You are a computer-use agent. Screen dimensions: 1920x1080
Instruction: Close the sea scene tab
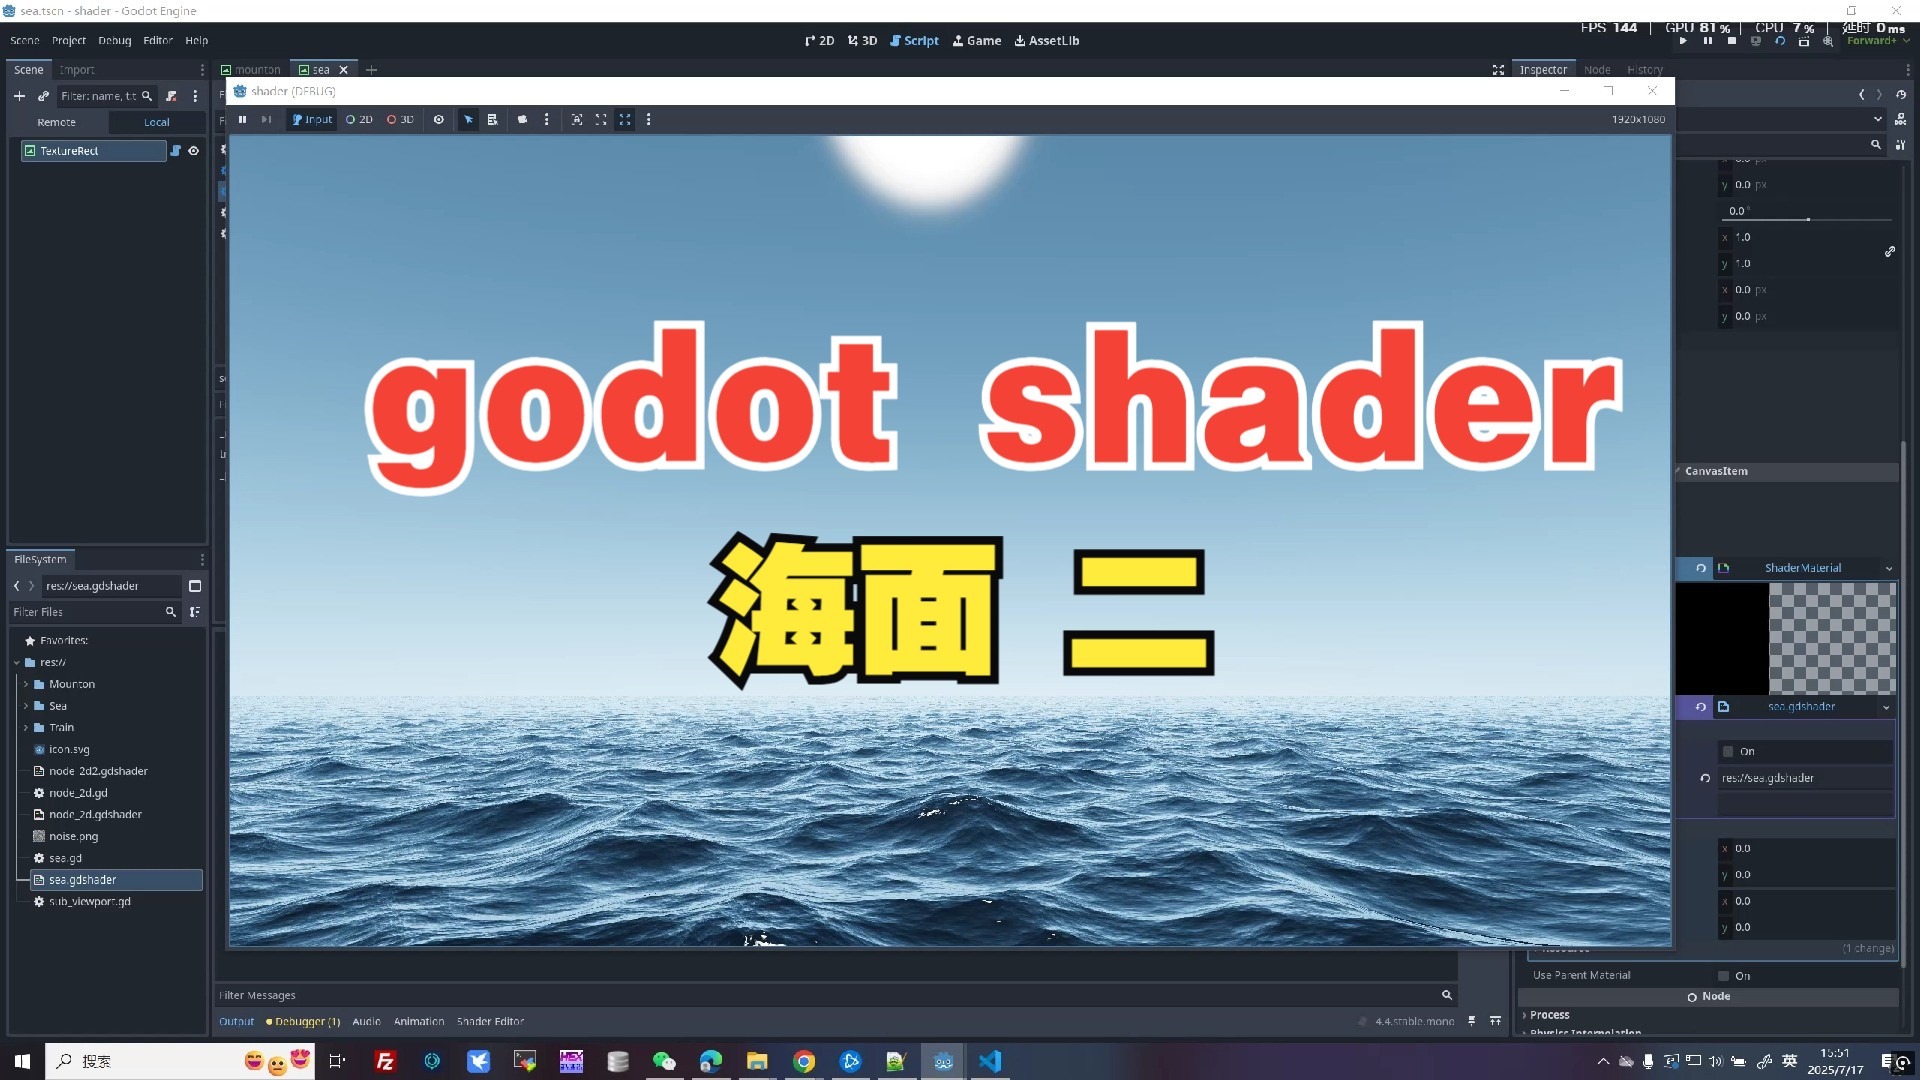tap(344, 70)
